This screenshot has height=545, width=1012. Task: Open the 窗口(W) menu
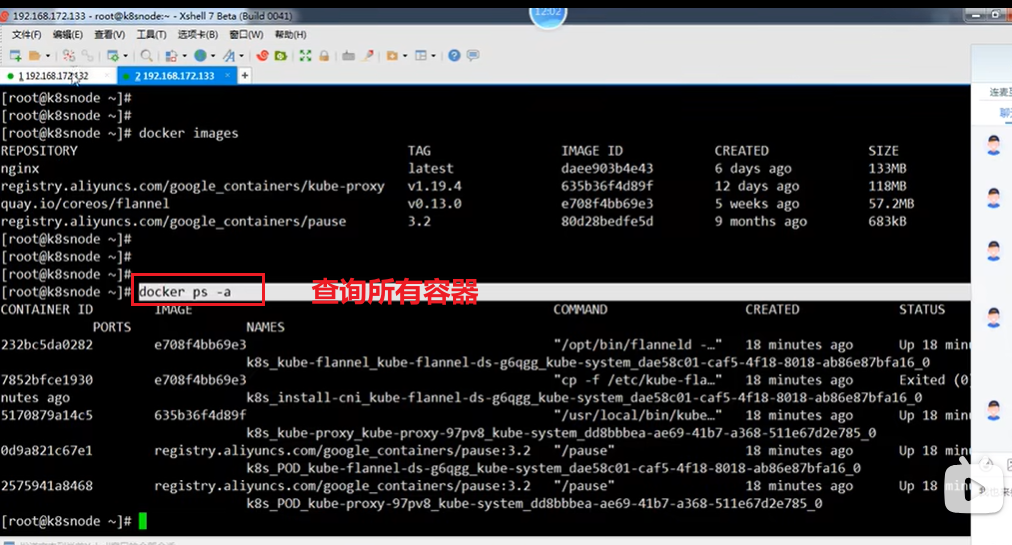(246, 34)
